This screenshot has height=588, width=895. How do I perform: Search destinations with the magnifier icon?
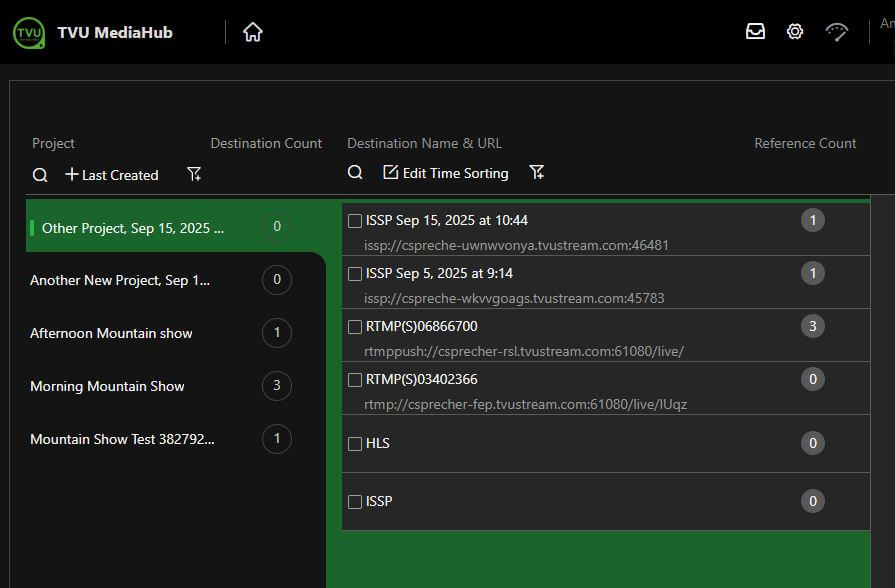click(355, 173)
